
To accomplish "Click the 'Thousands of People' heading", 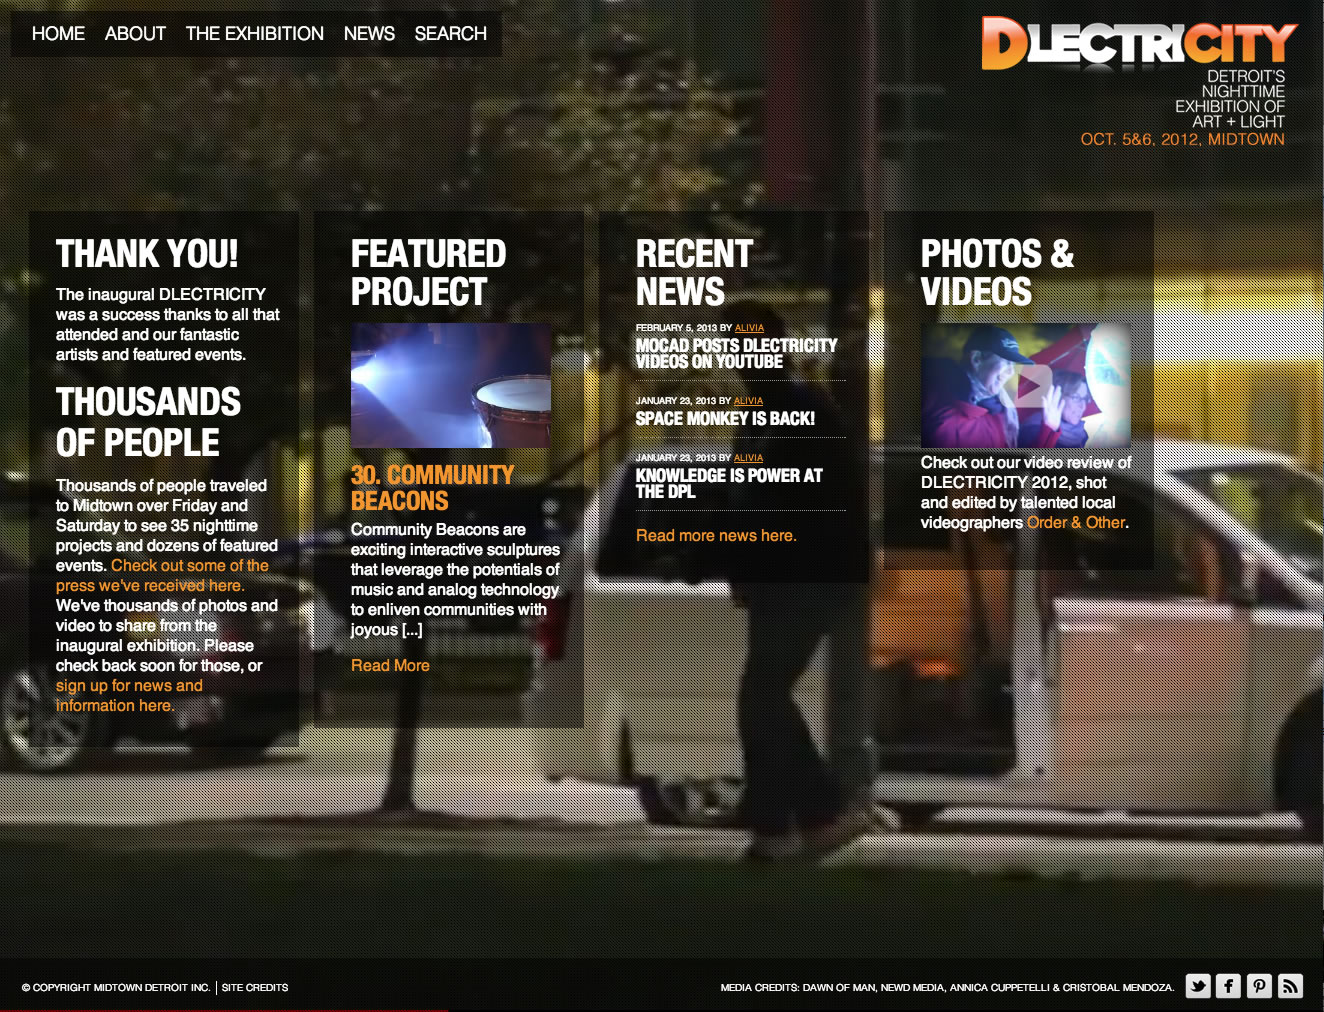I will (x=148, y=422).
